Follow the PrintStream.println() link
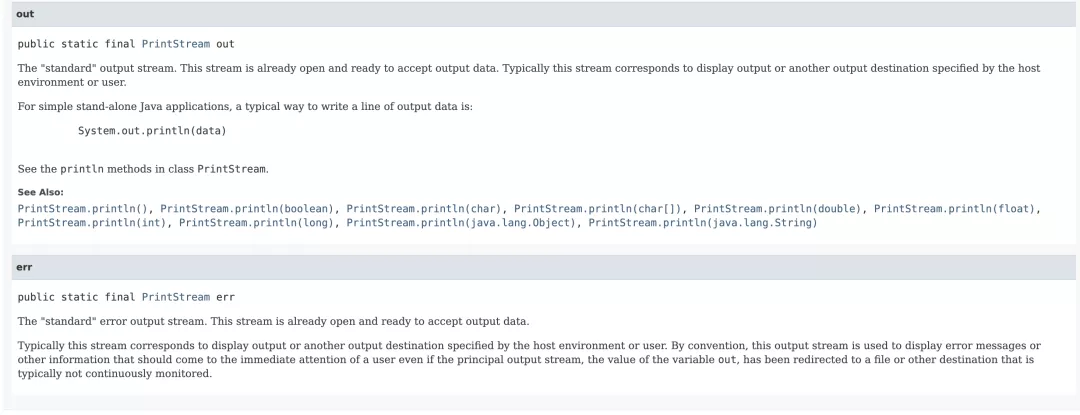The height and width of the screenshot is (415, 1080). pyautogui.click(x=83, y=208)
